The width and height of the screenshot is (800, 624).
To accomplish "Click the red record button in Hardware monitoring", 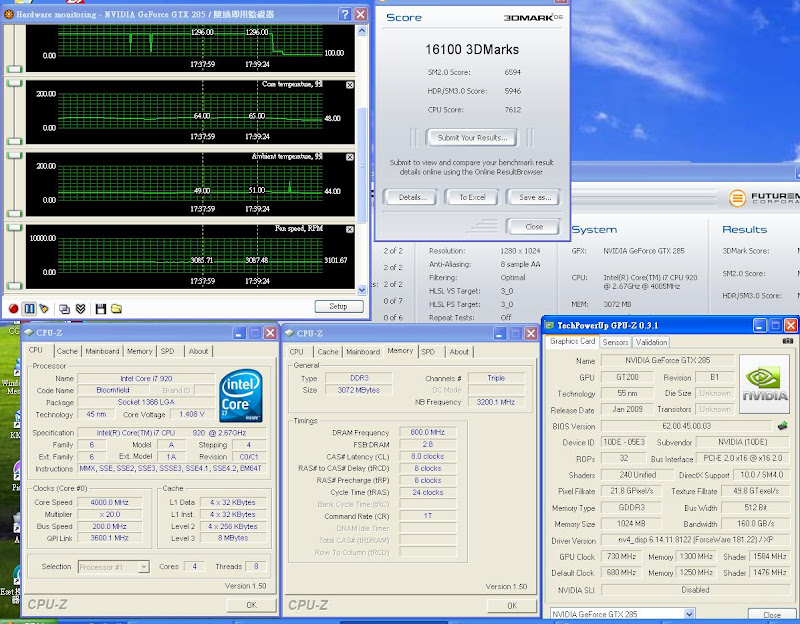I will [x=14, y=308].
